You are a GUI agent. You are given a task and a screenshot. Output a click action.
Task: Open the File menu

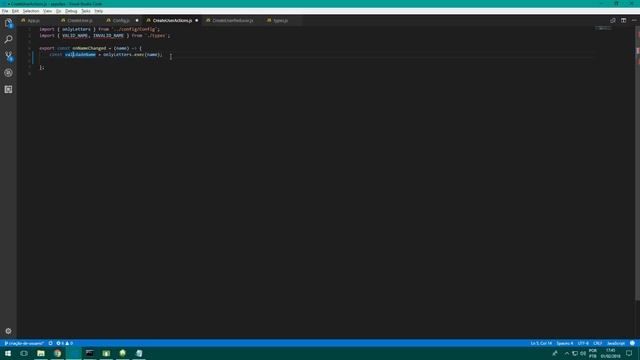click(x=5, y=11)
